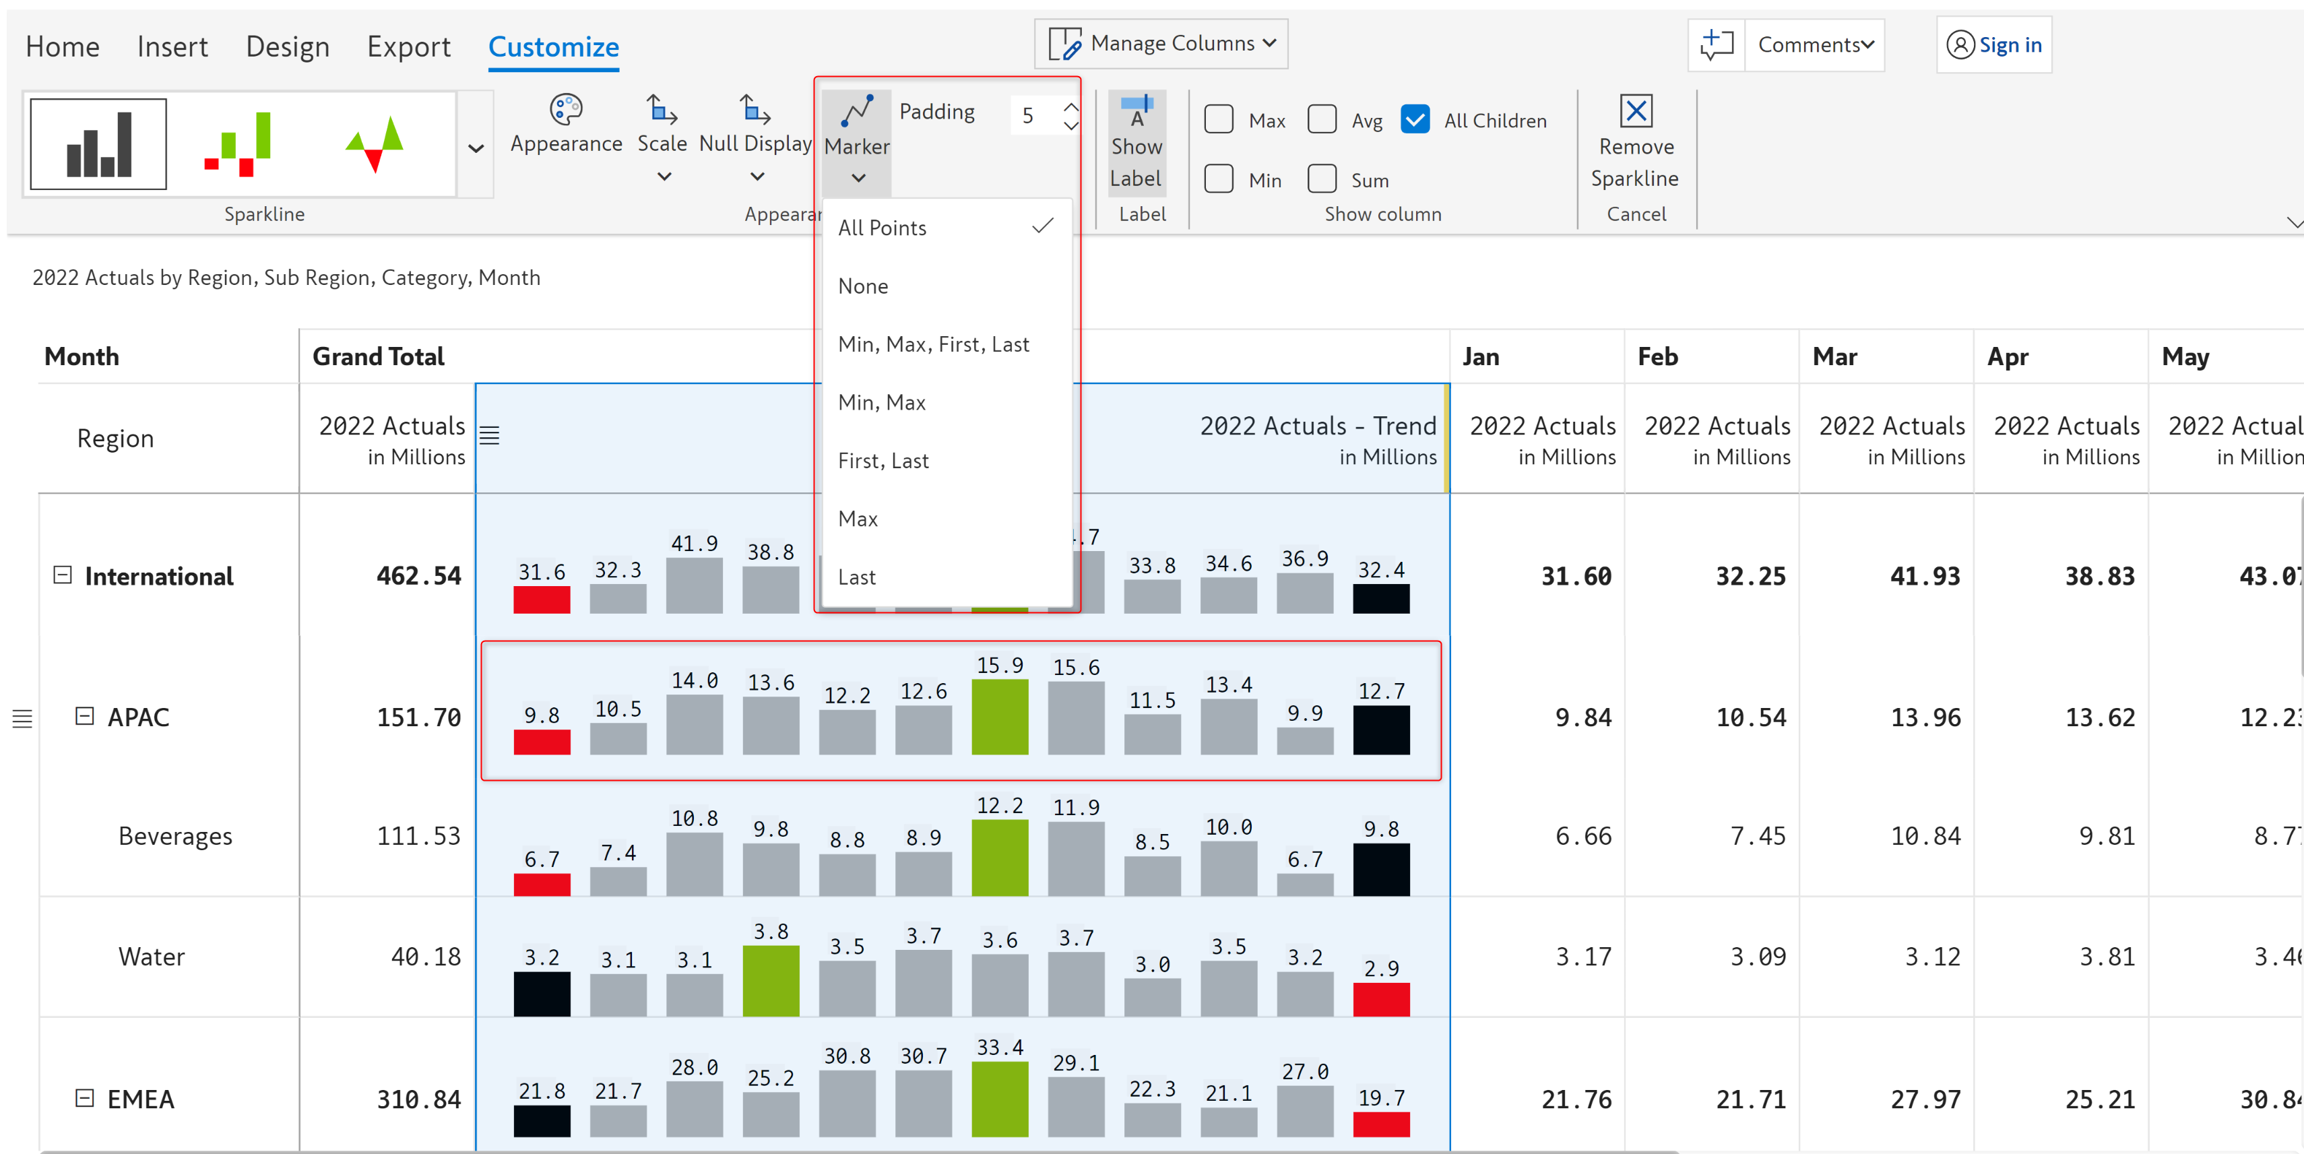Click the add comment icon
This screenshot has width=2304, height=1154.
(x=1716, y=45)
